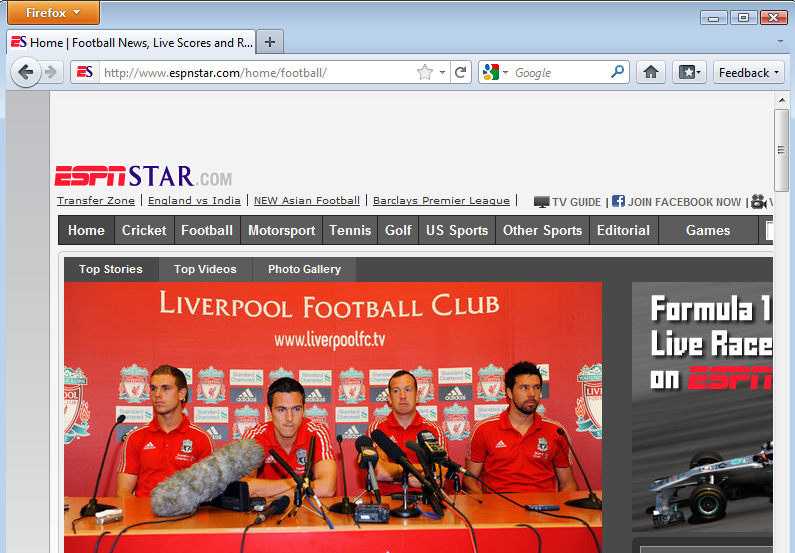The image size is (795, 553).
Task: Click the ESPNSTAR.com logo
Action: [143, 176]
